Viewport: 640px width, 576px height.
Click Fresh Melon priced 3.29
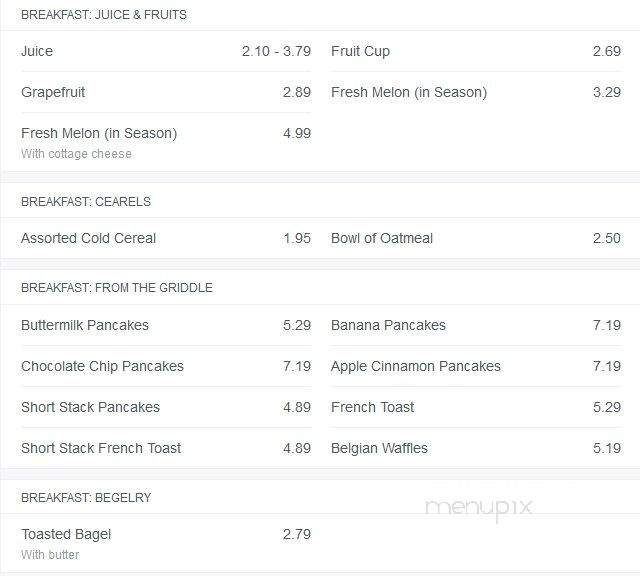pos(476,92)
